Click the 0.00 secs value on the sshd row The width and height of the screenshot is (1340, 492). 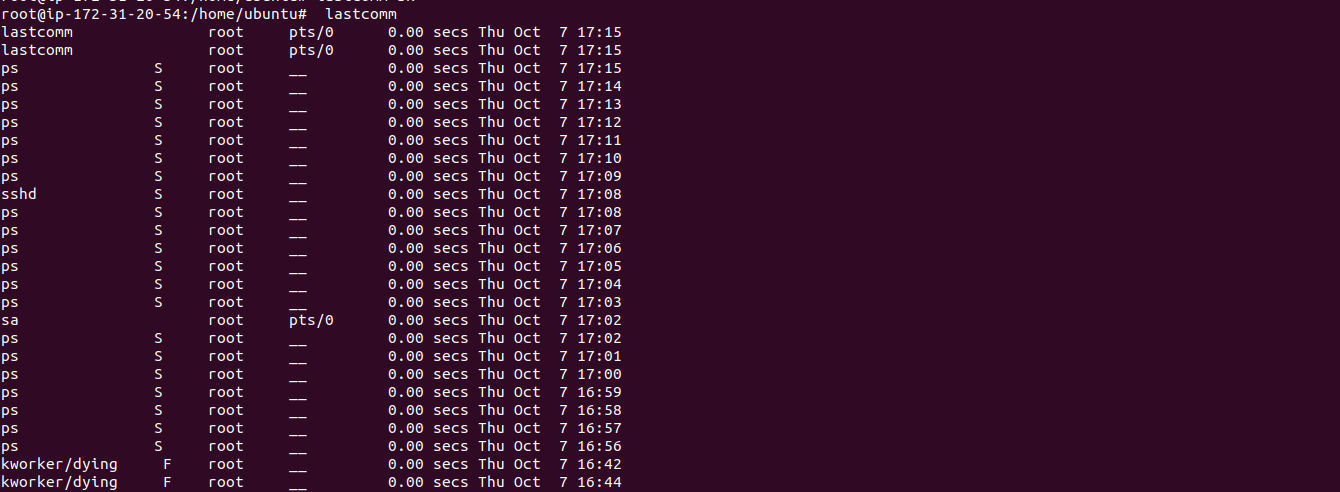tap(429, 194)
